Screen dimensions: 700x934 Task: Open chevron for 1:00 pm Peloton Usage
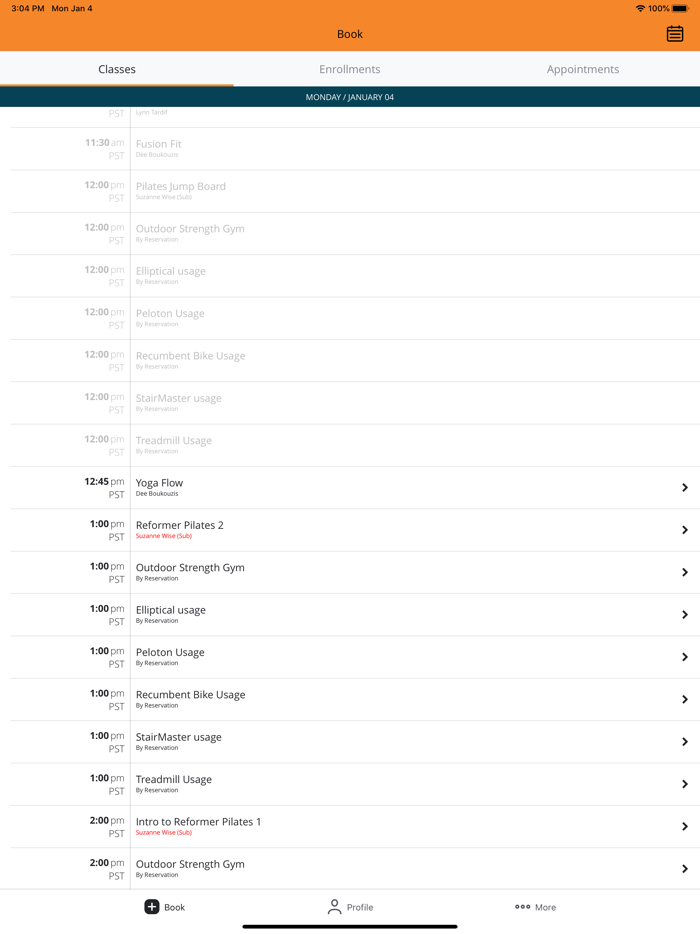(x=685, y=656)
